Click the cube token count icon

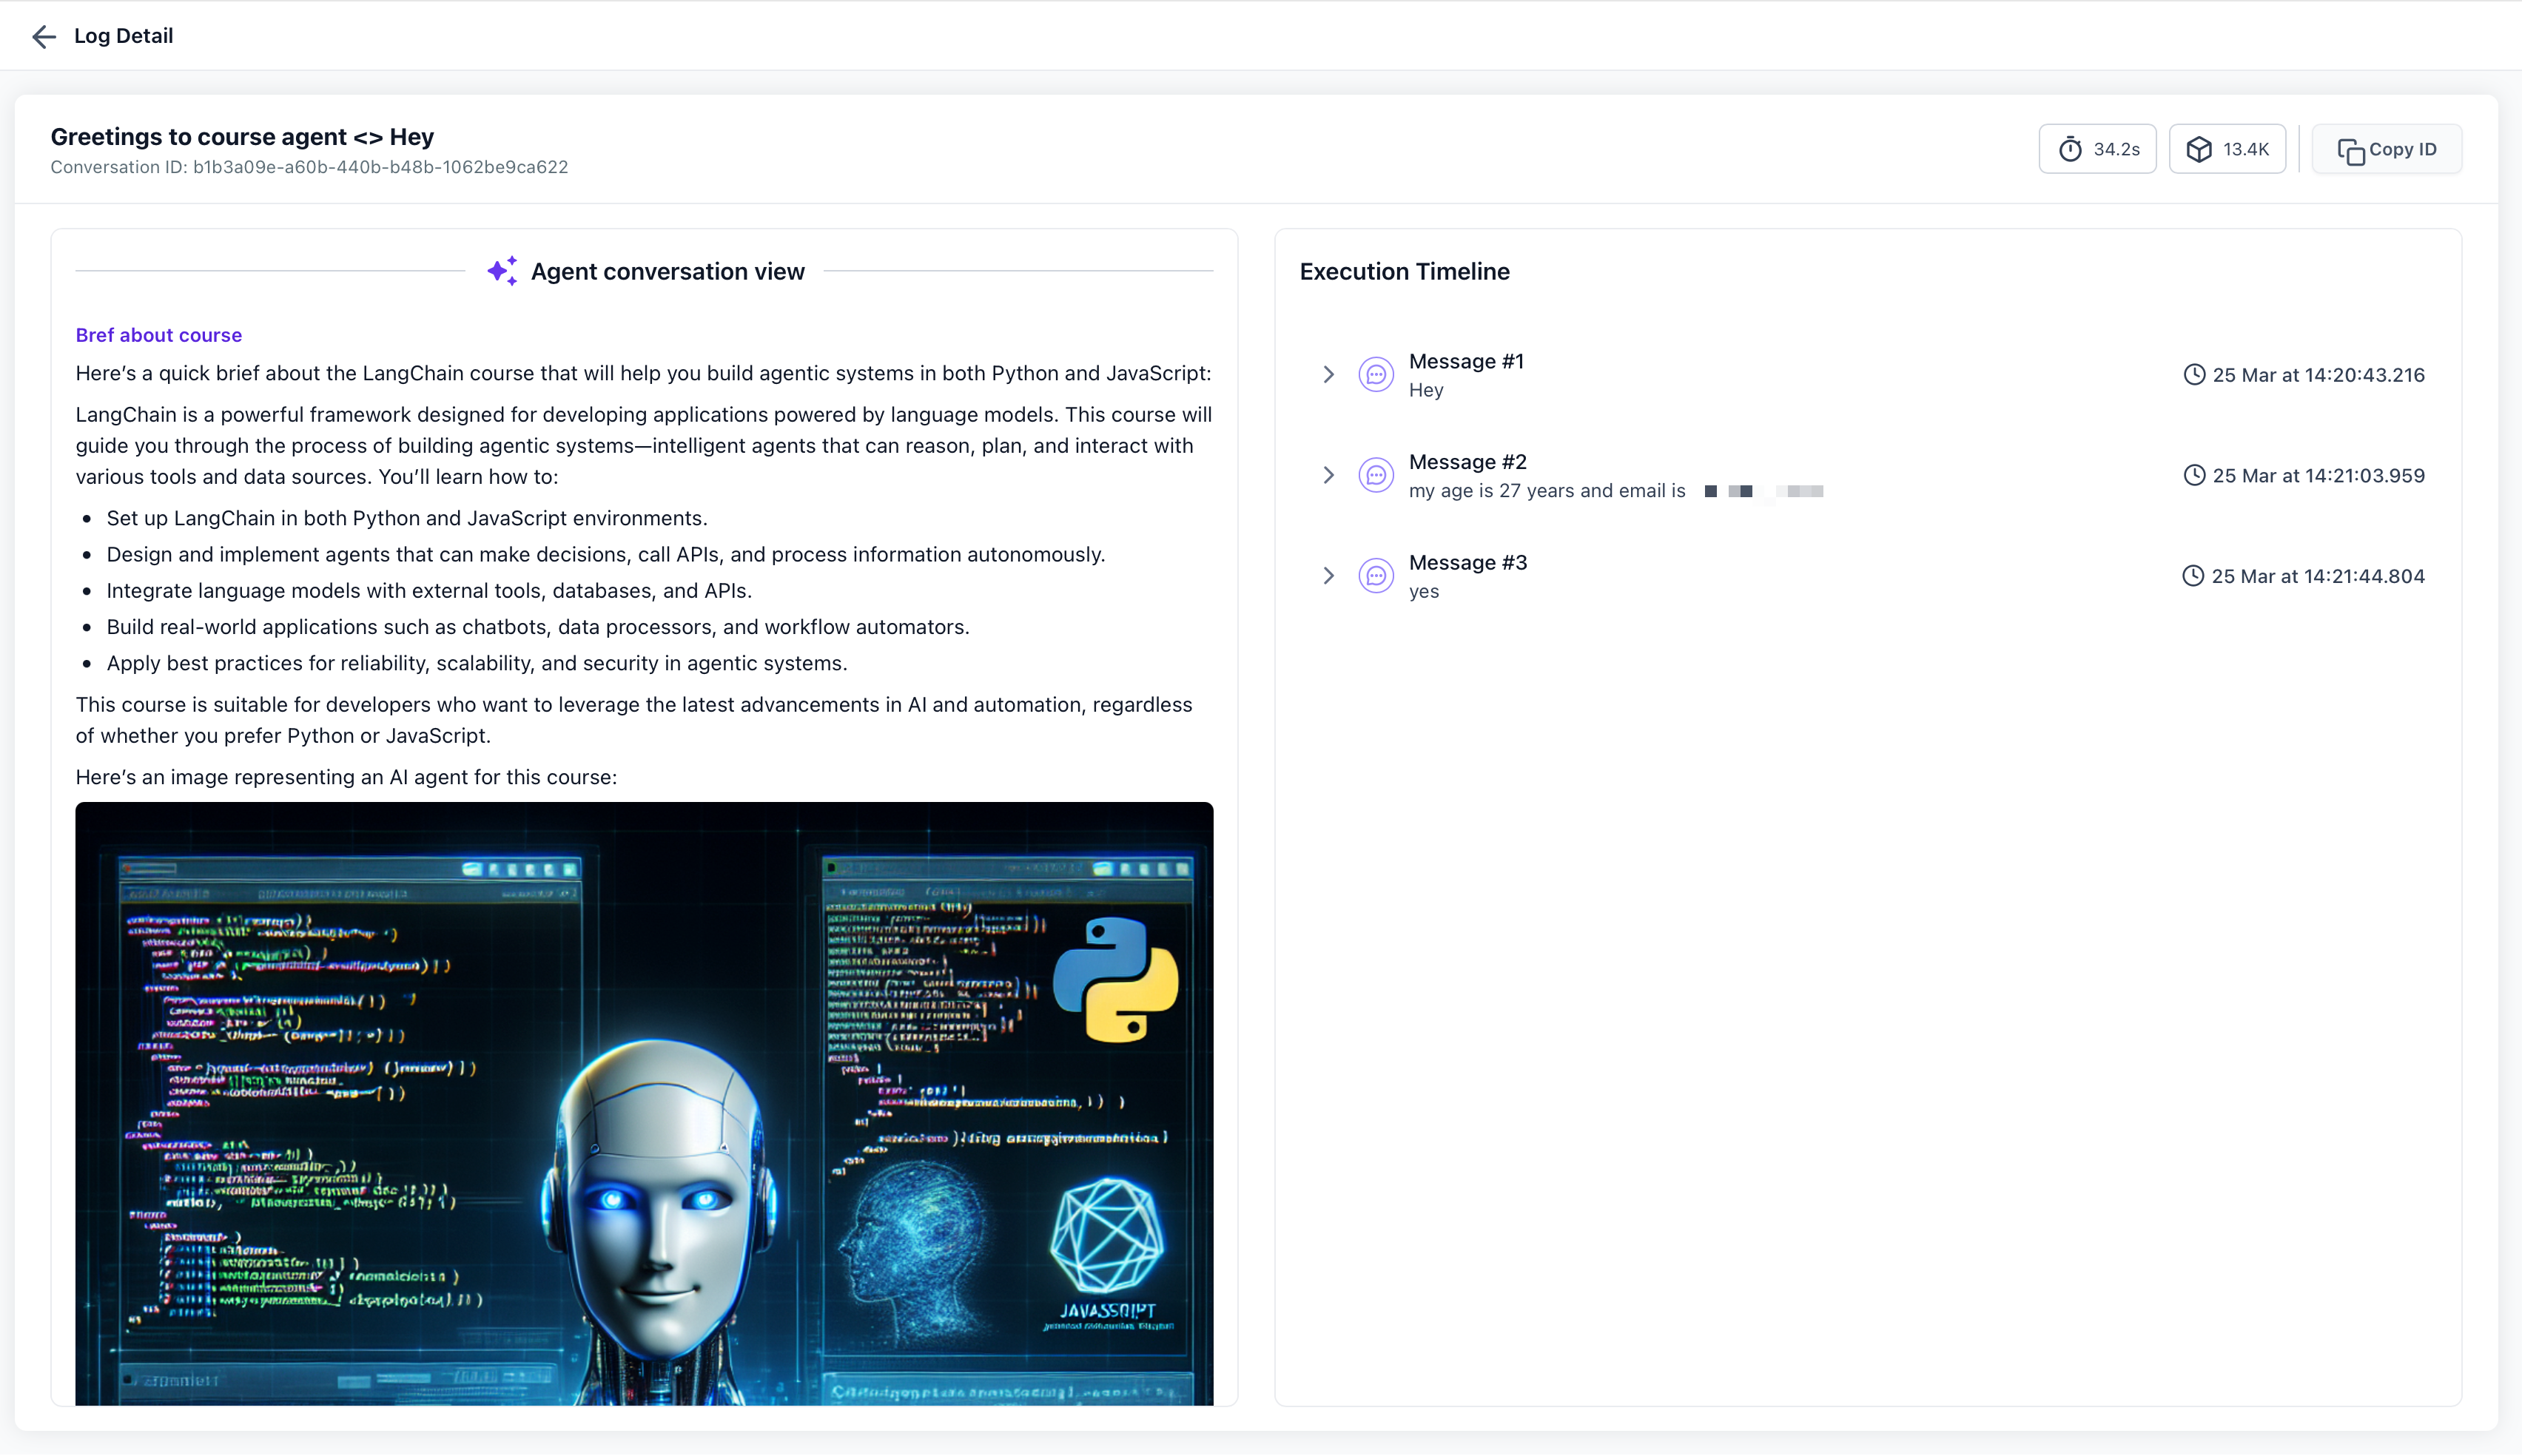pyautogui.click(x=2199, y=149)
